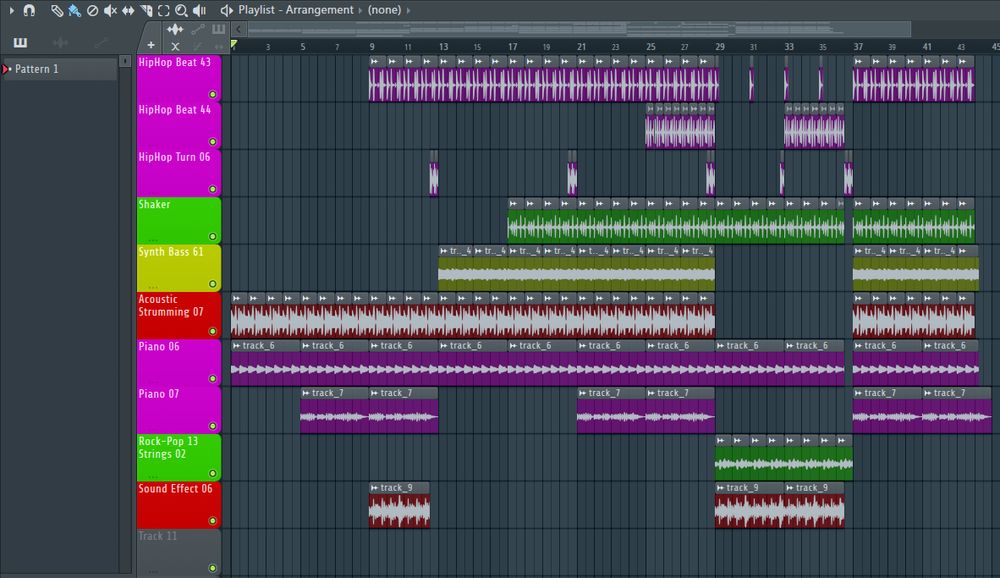Image resolution: width=1000 pixels, height=578 pixels.
Task: Click the playhead marker at song start
Action: (x=234, y=45)
